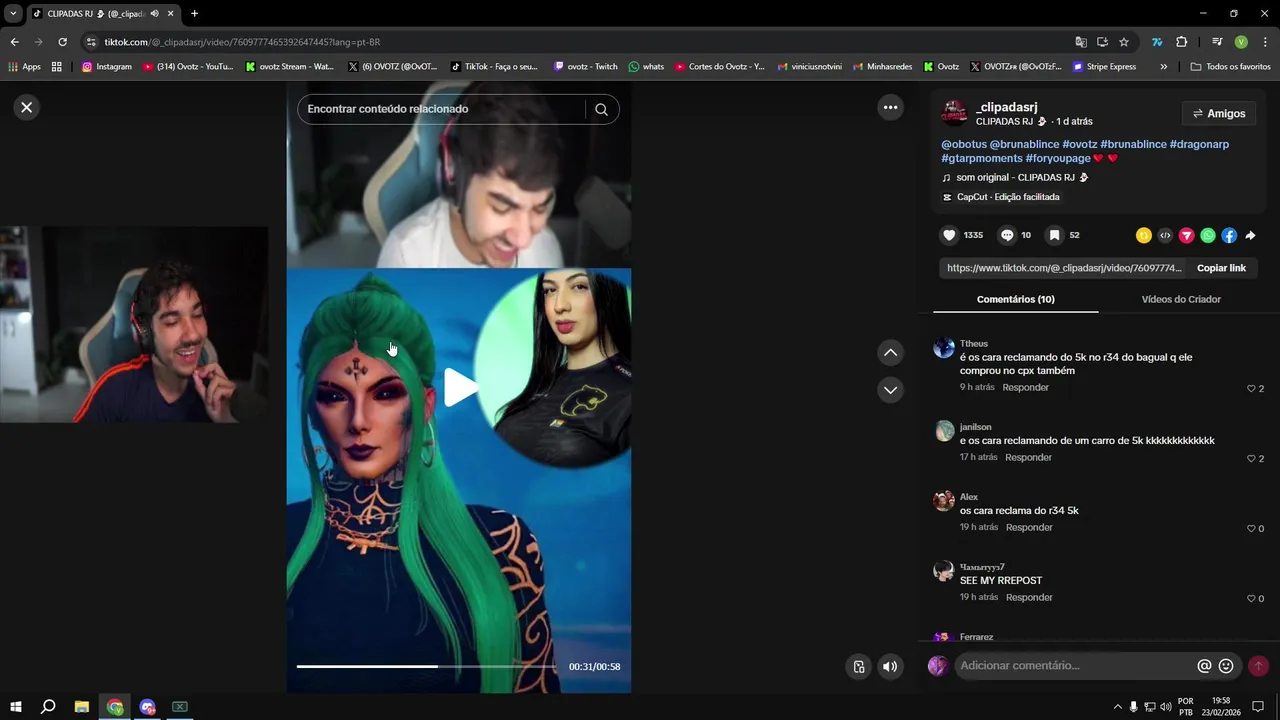The image size is (1280, 720).
Task: Repost with yellow repost icon
Action: tap(1144, 236)
